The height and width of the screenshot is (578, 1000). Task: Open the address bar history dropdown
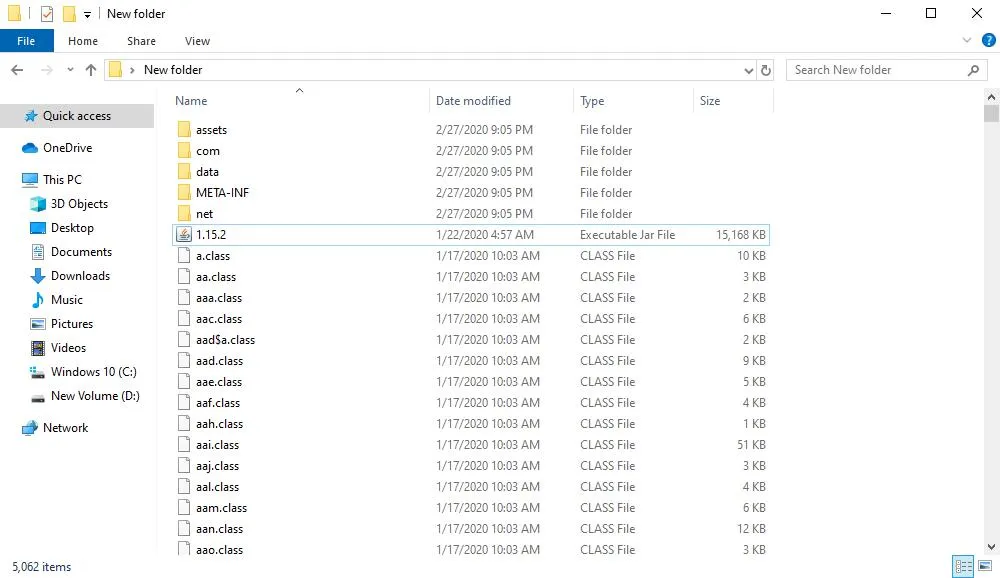748,70
